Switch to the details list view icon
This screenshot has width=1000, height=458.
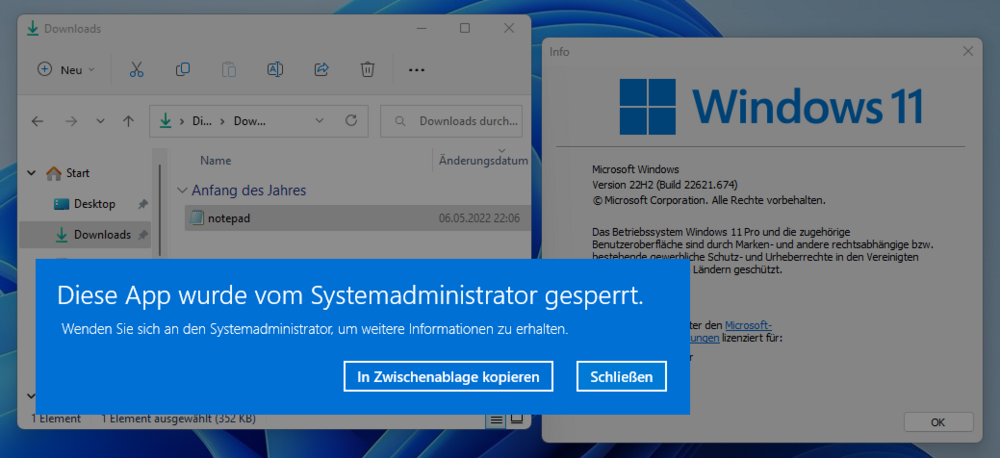pyautogui.click(x=497, y=420)
